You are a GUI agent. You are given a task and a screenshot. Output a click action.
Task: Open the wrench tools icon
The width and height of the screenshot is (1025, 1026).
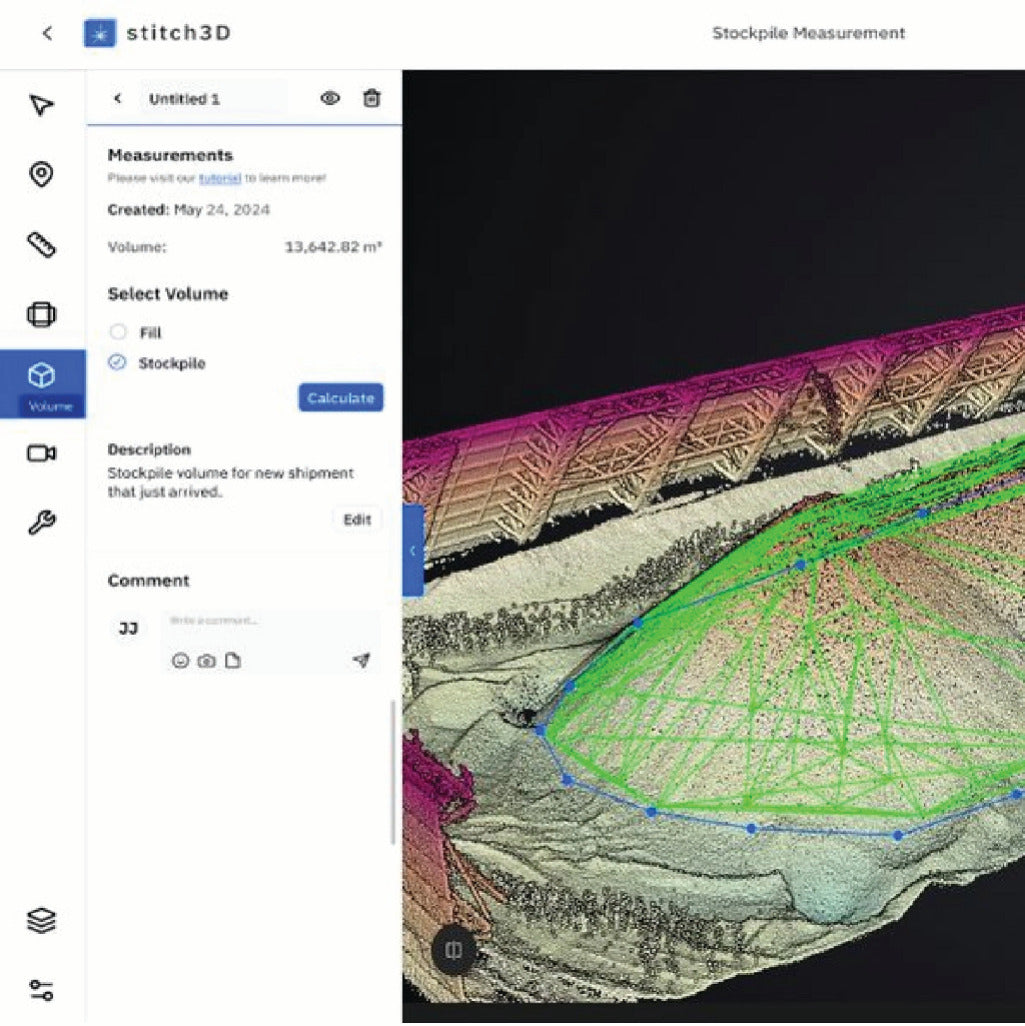click(x=41, y=522)
